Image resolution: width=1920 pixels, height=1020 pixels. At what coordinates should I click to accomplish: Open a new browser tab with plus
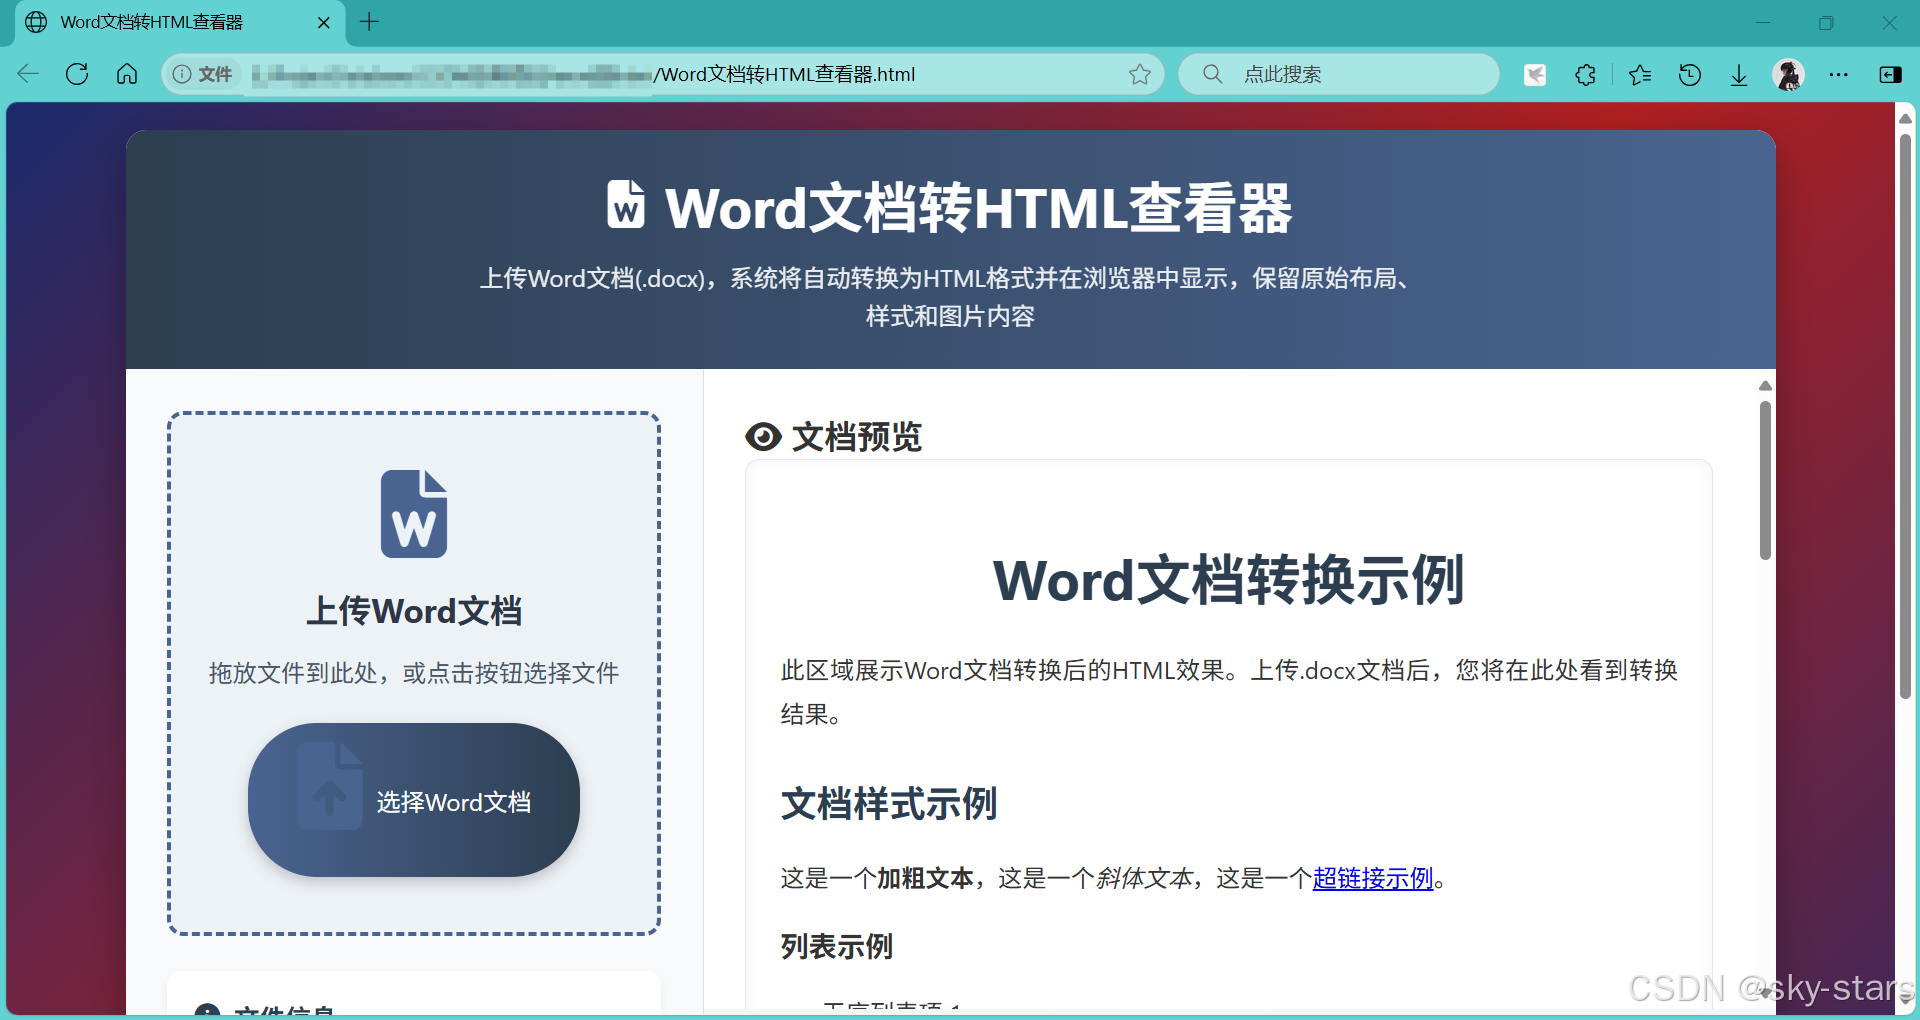(369, 22)
